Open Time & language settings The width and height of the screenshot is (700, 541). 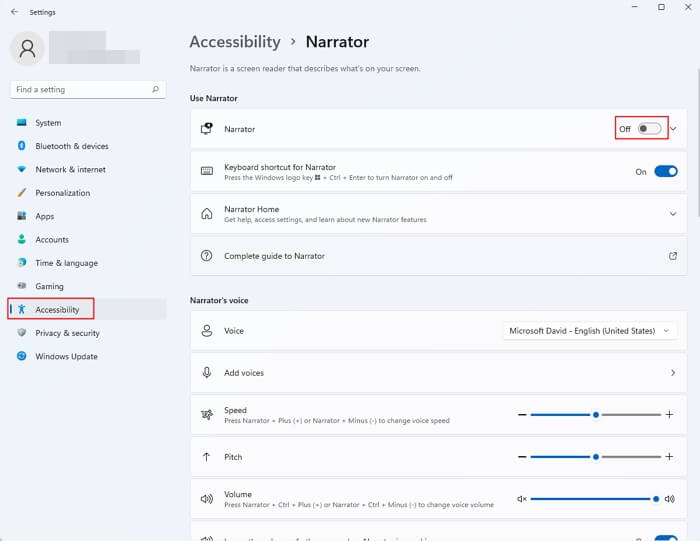[87, 263]
